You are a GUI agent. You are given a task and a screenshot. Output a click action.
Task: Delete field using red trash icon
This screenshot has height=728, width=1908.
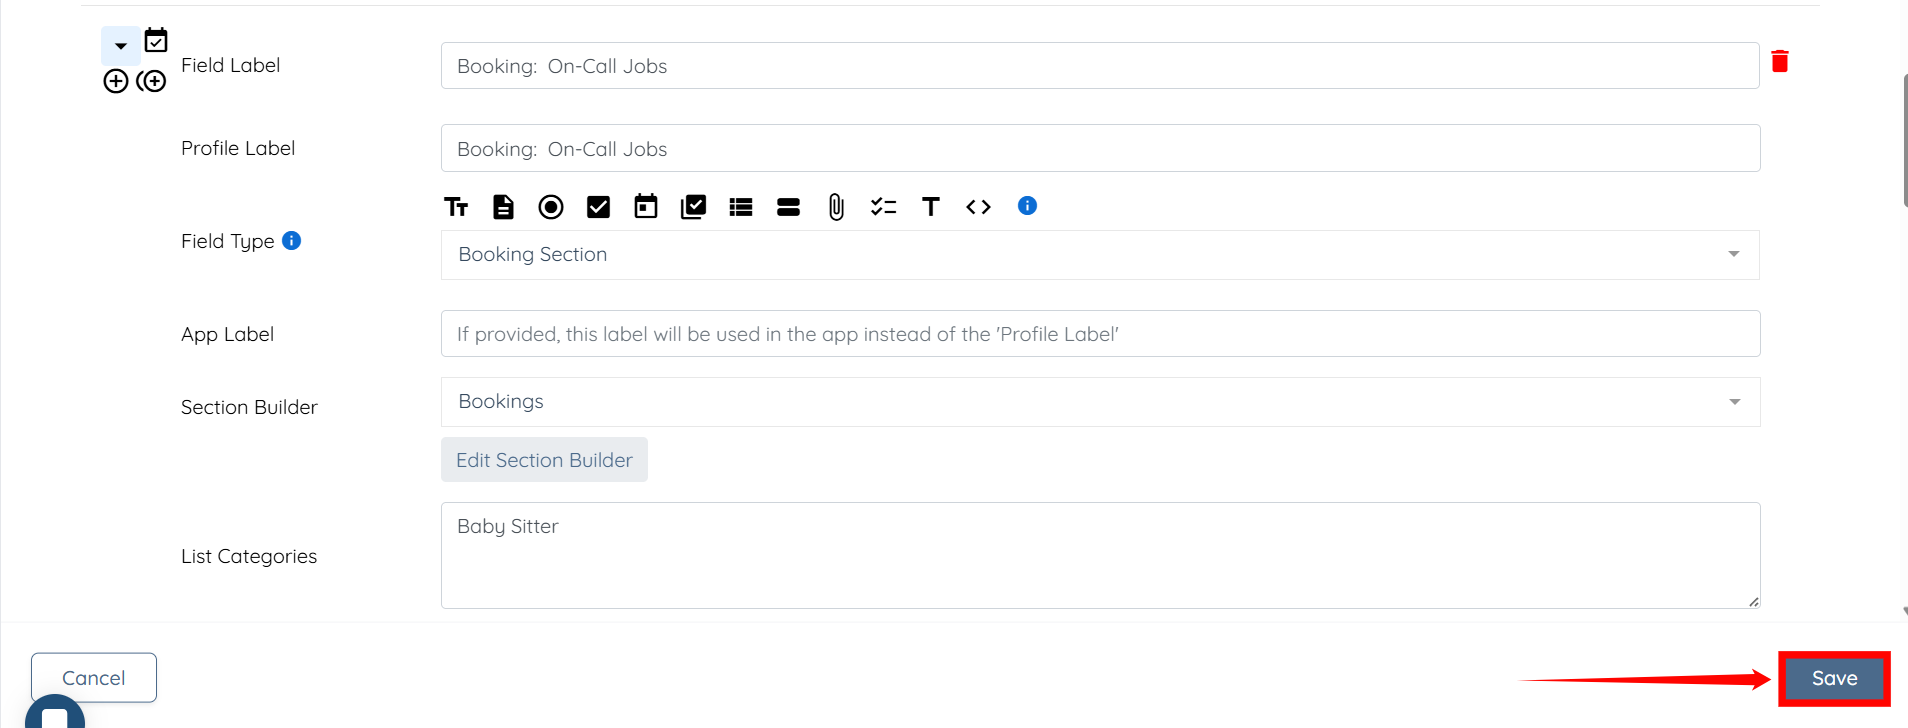point(1780,62)
